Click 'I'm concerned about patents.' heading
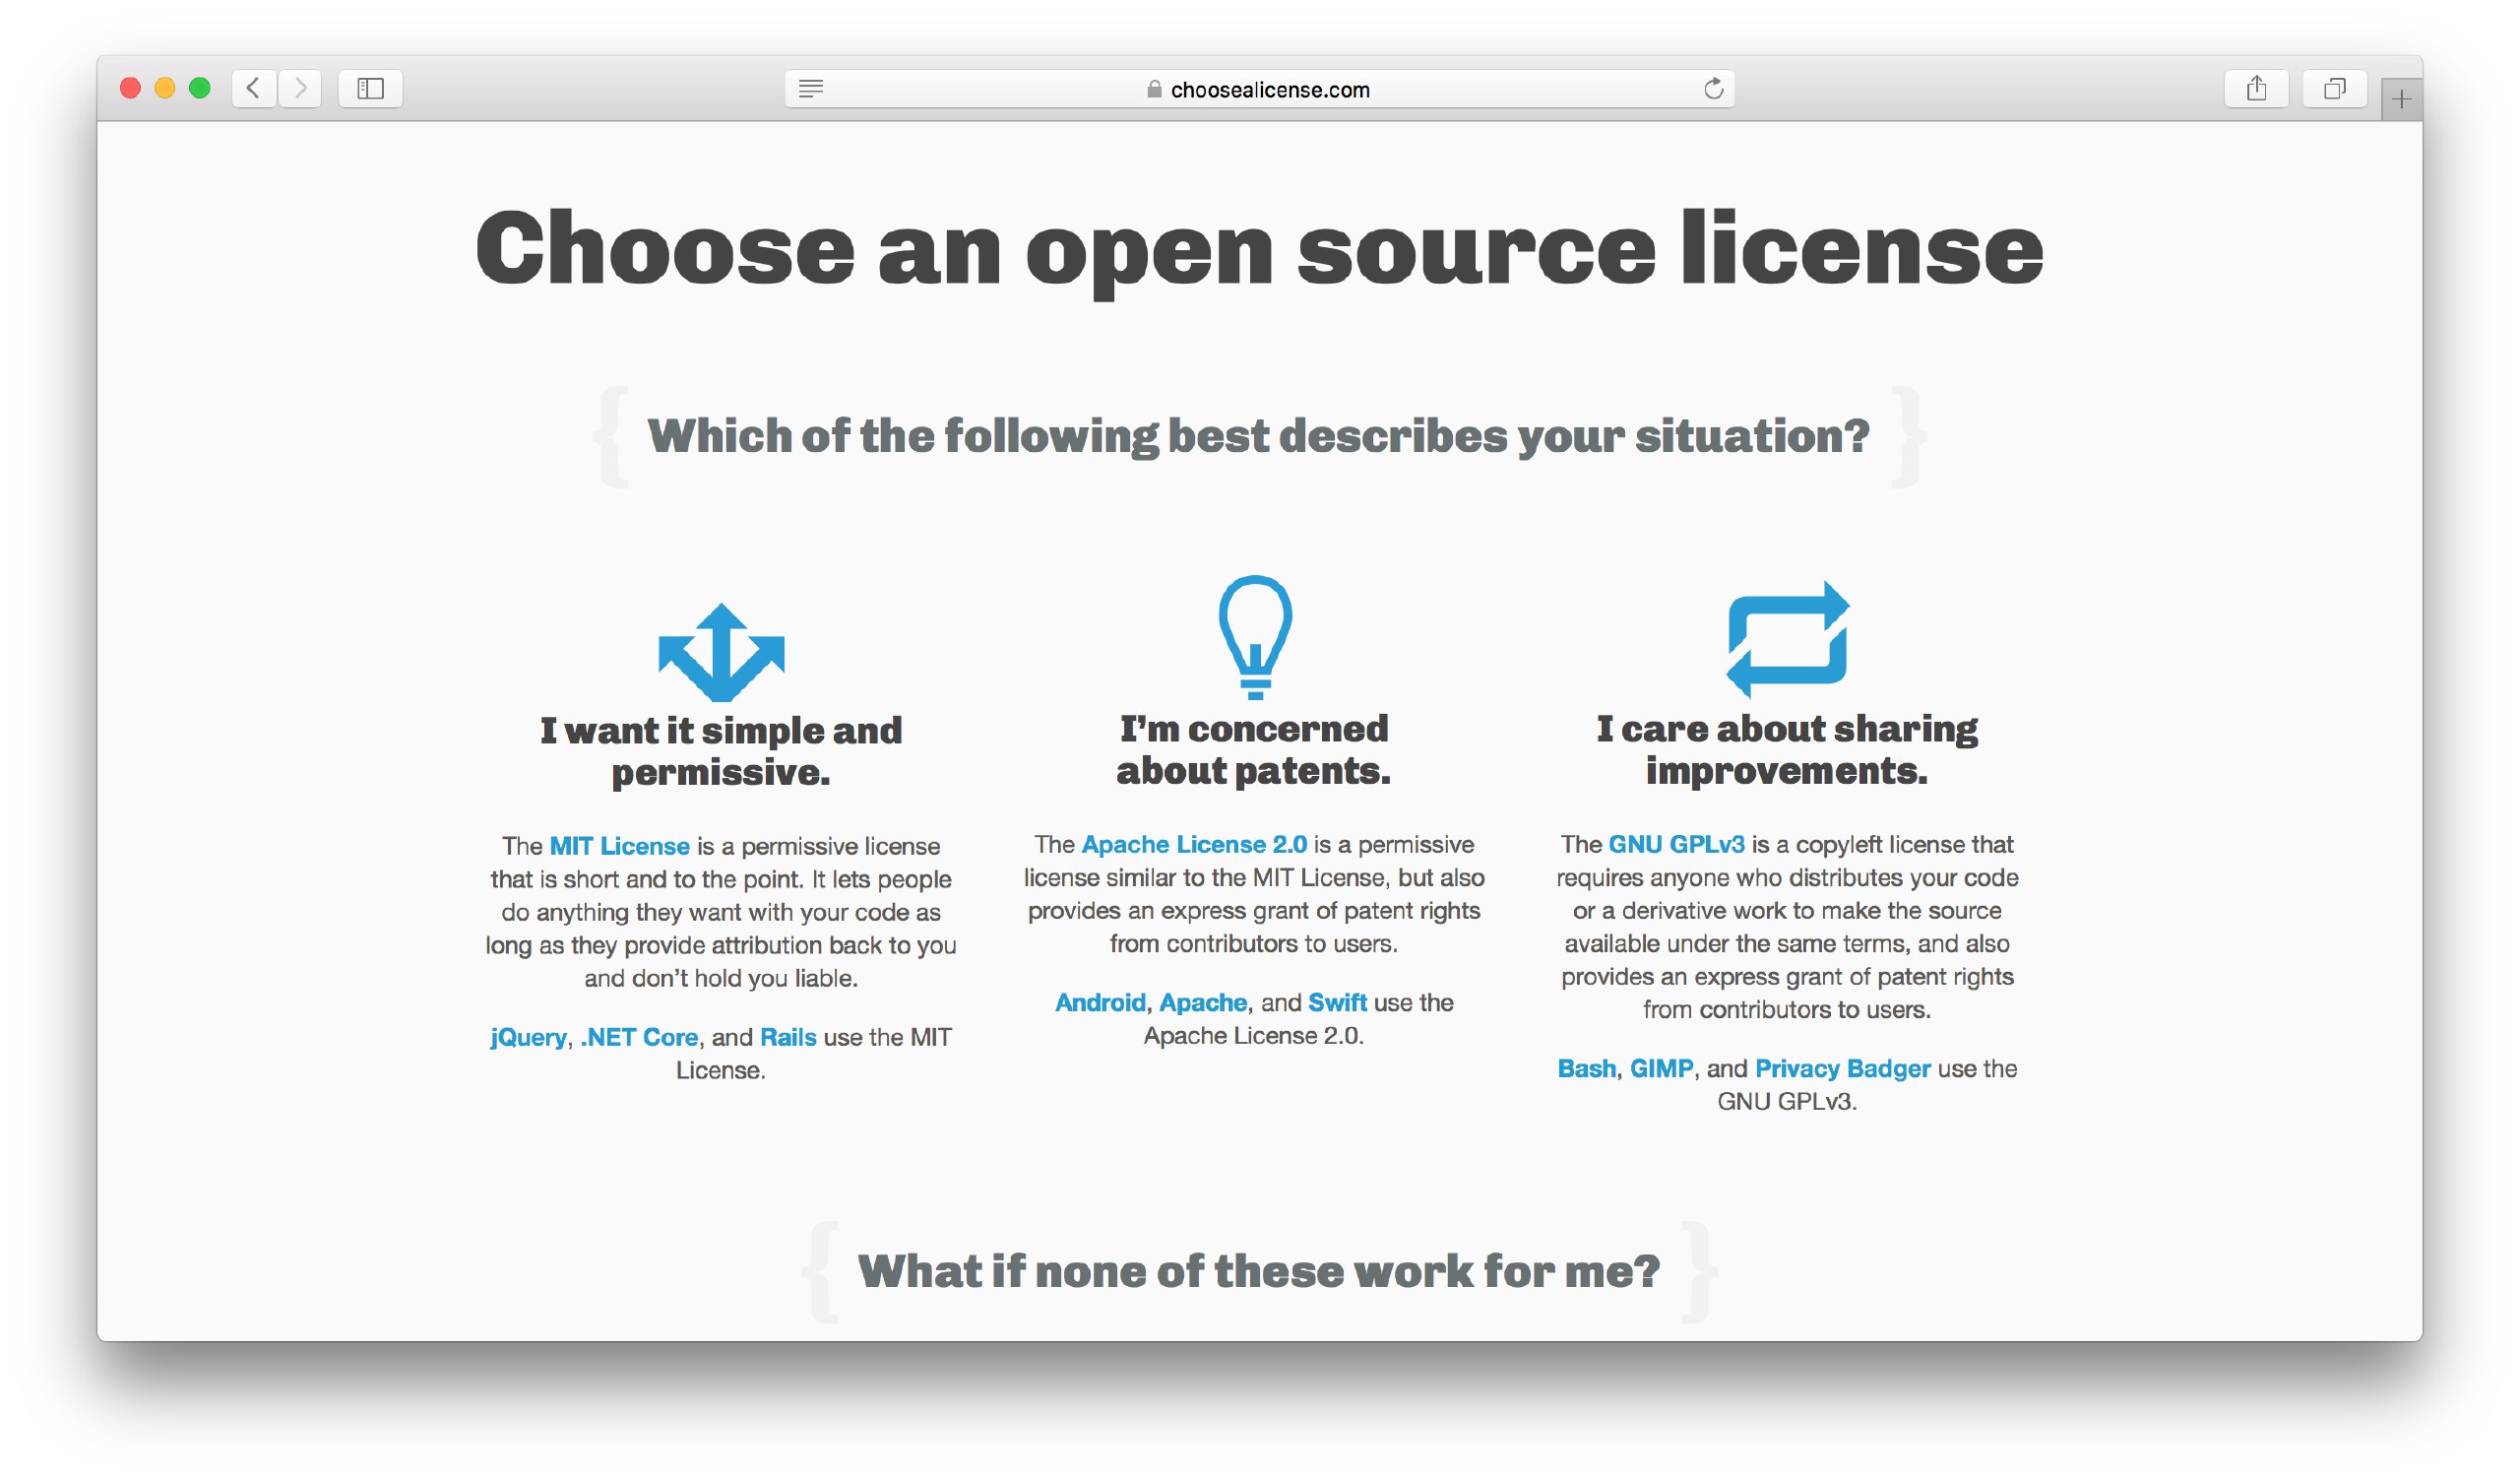This screenshot has width=2520, height=1480. click(x=1254, y=749)
